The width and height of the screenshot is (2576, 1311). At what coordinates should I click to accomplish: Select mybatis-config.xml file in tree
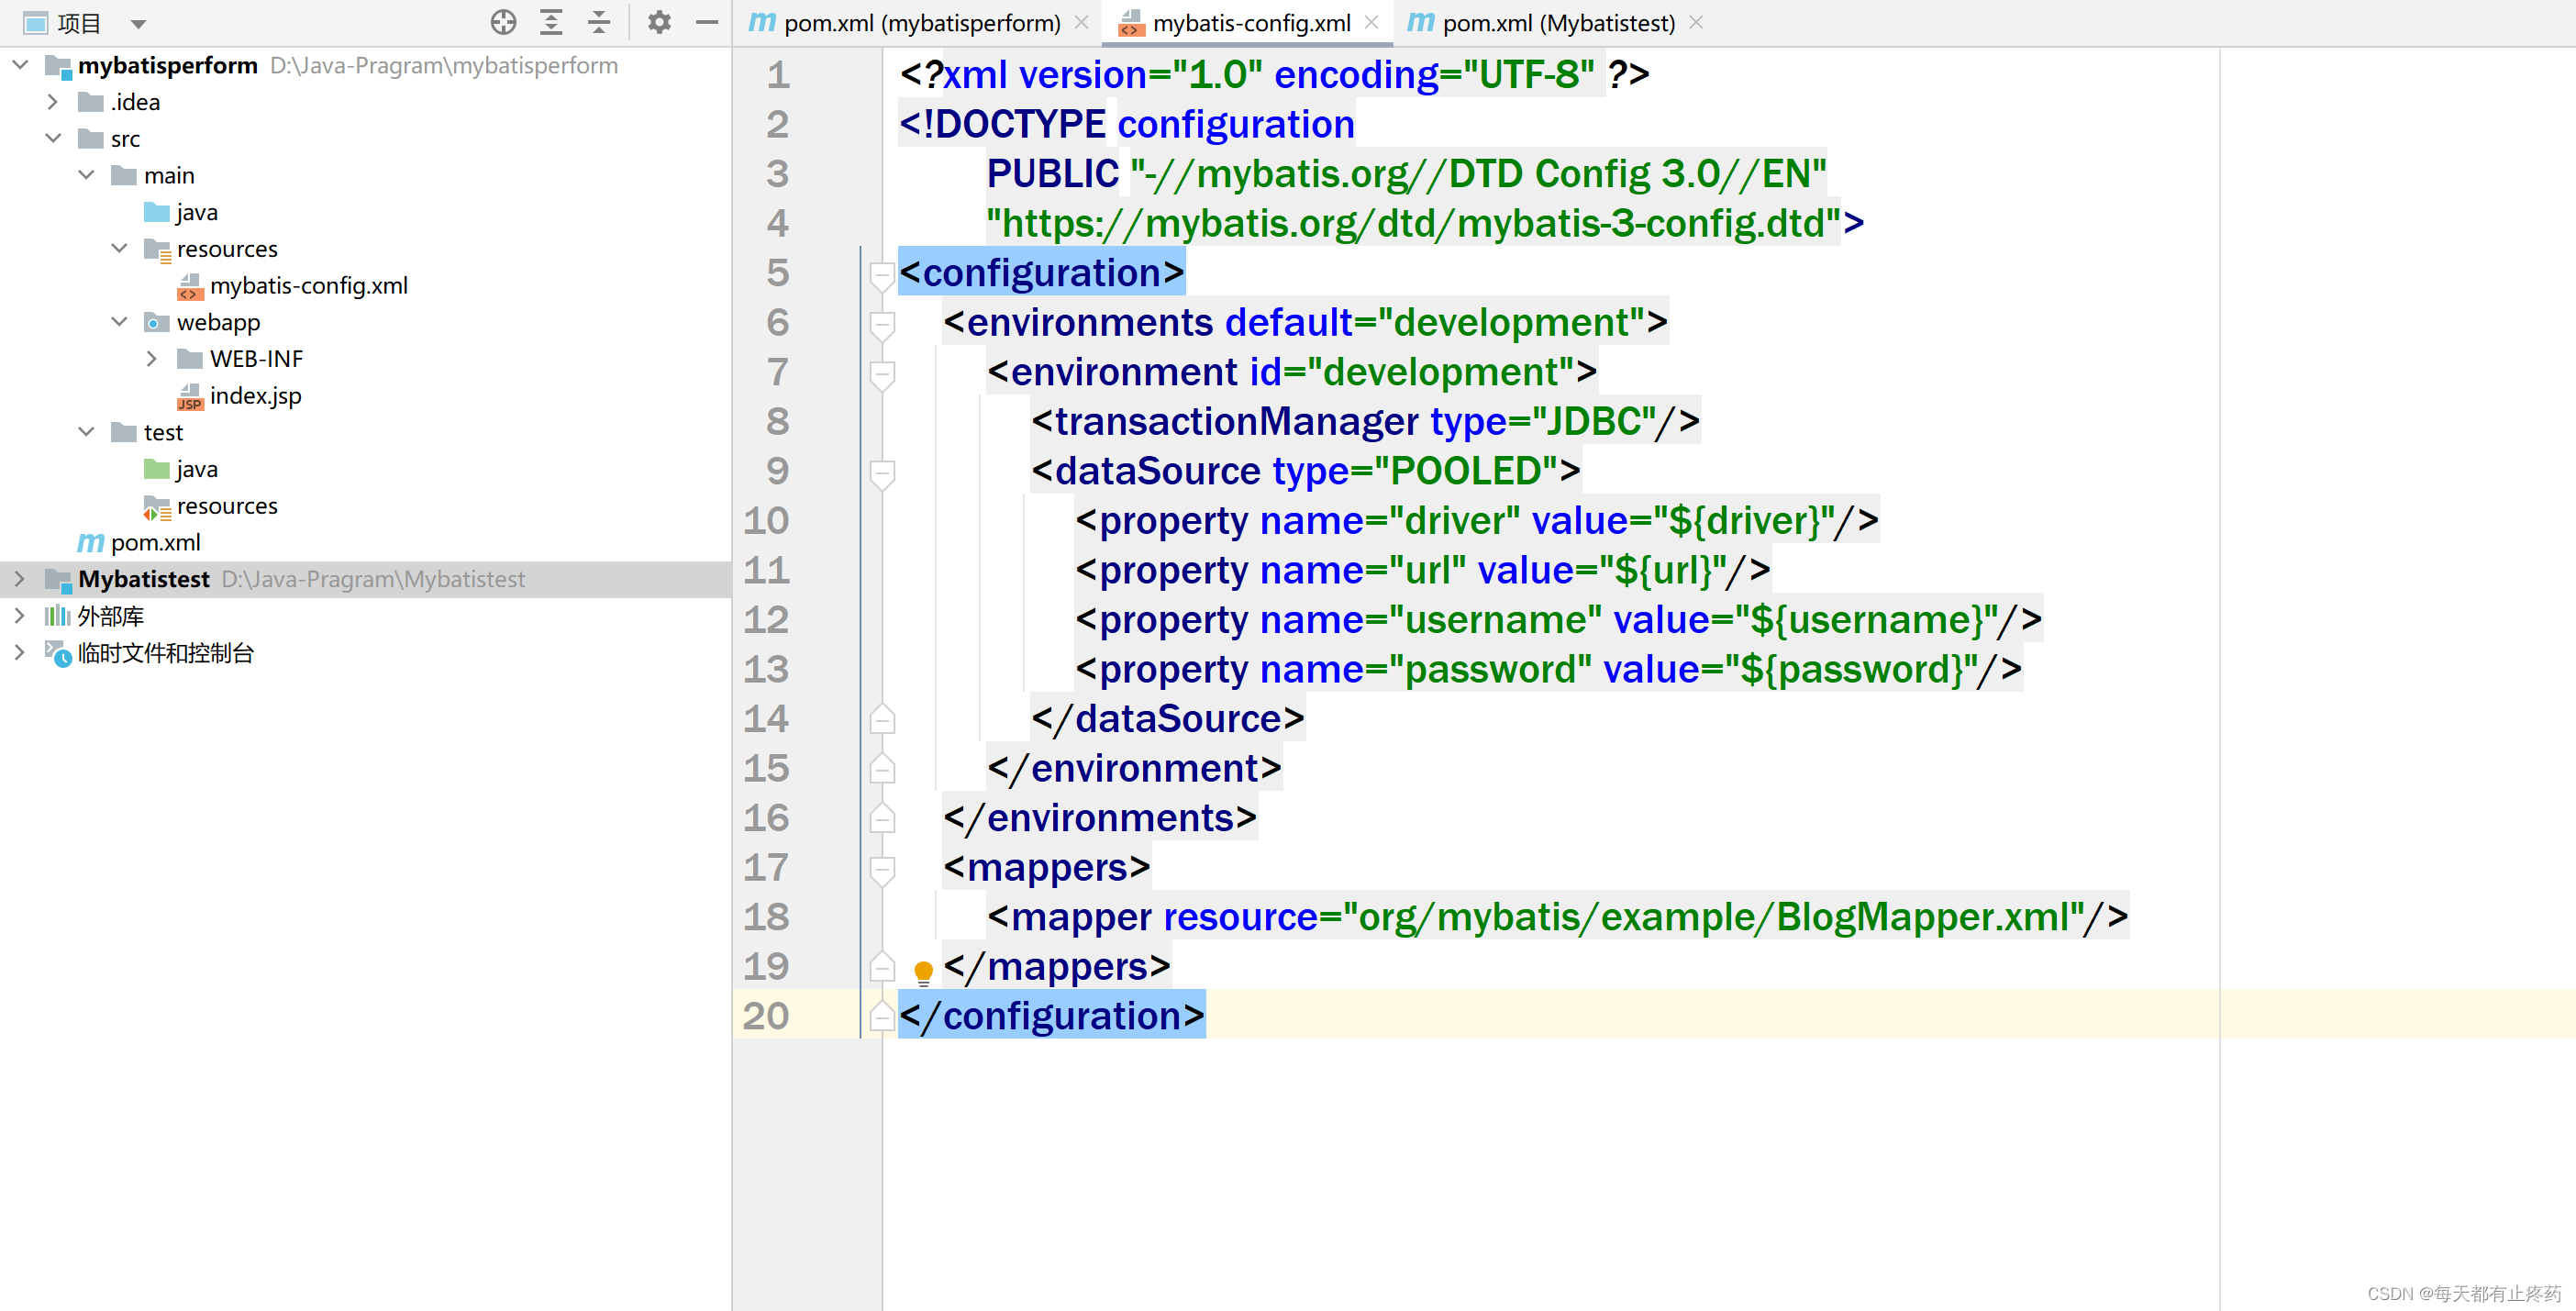click(308, 286)
